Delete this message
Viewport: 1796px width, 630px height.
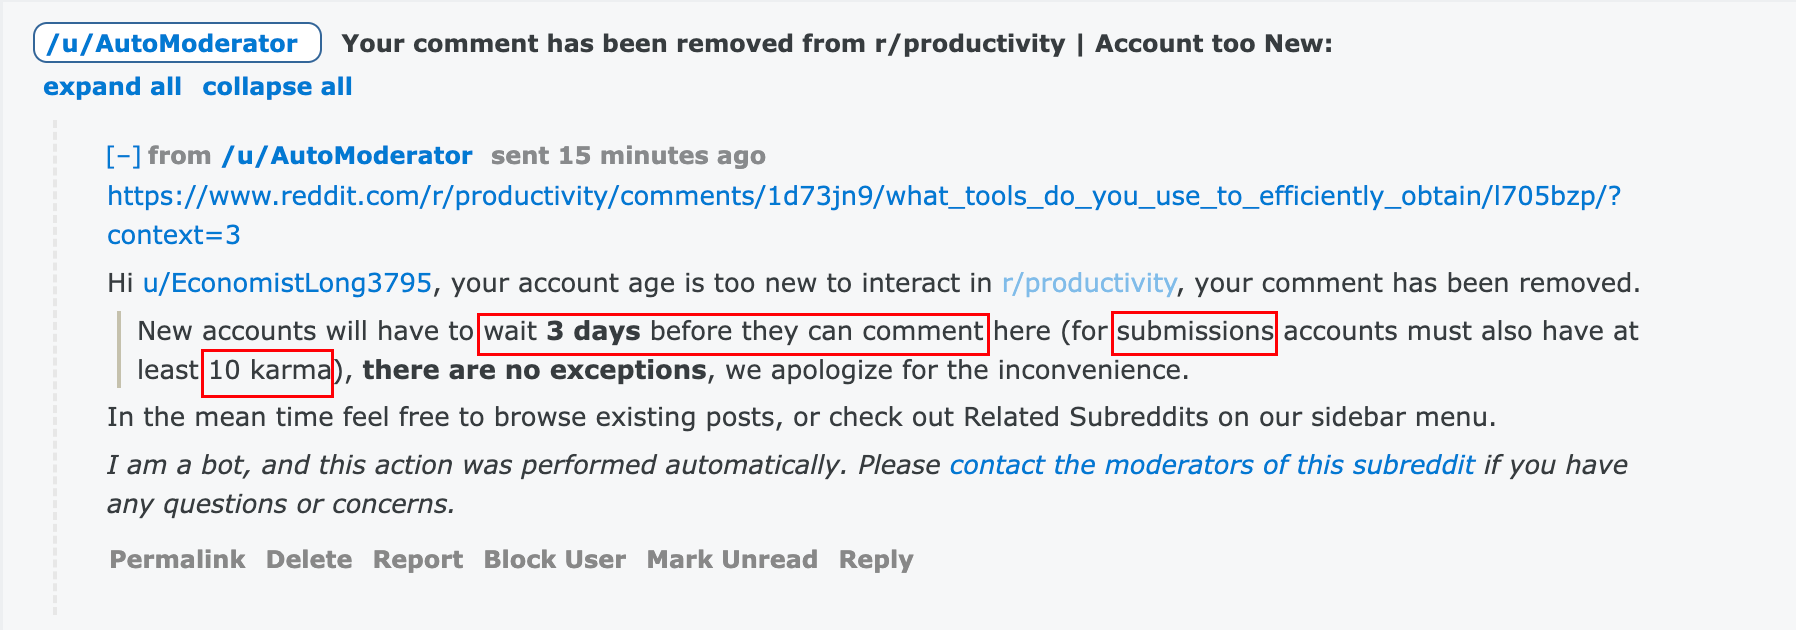point(309,560)
